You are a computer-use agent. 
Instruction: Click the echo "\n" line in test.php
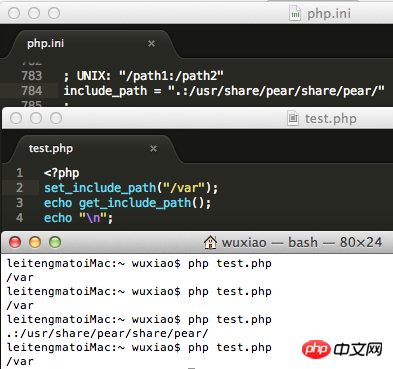pyautogui.click(x=78, y=218)
